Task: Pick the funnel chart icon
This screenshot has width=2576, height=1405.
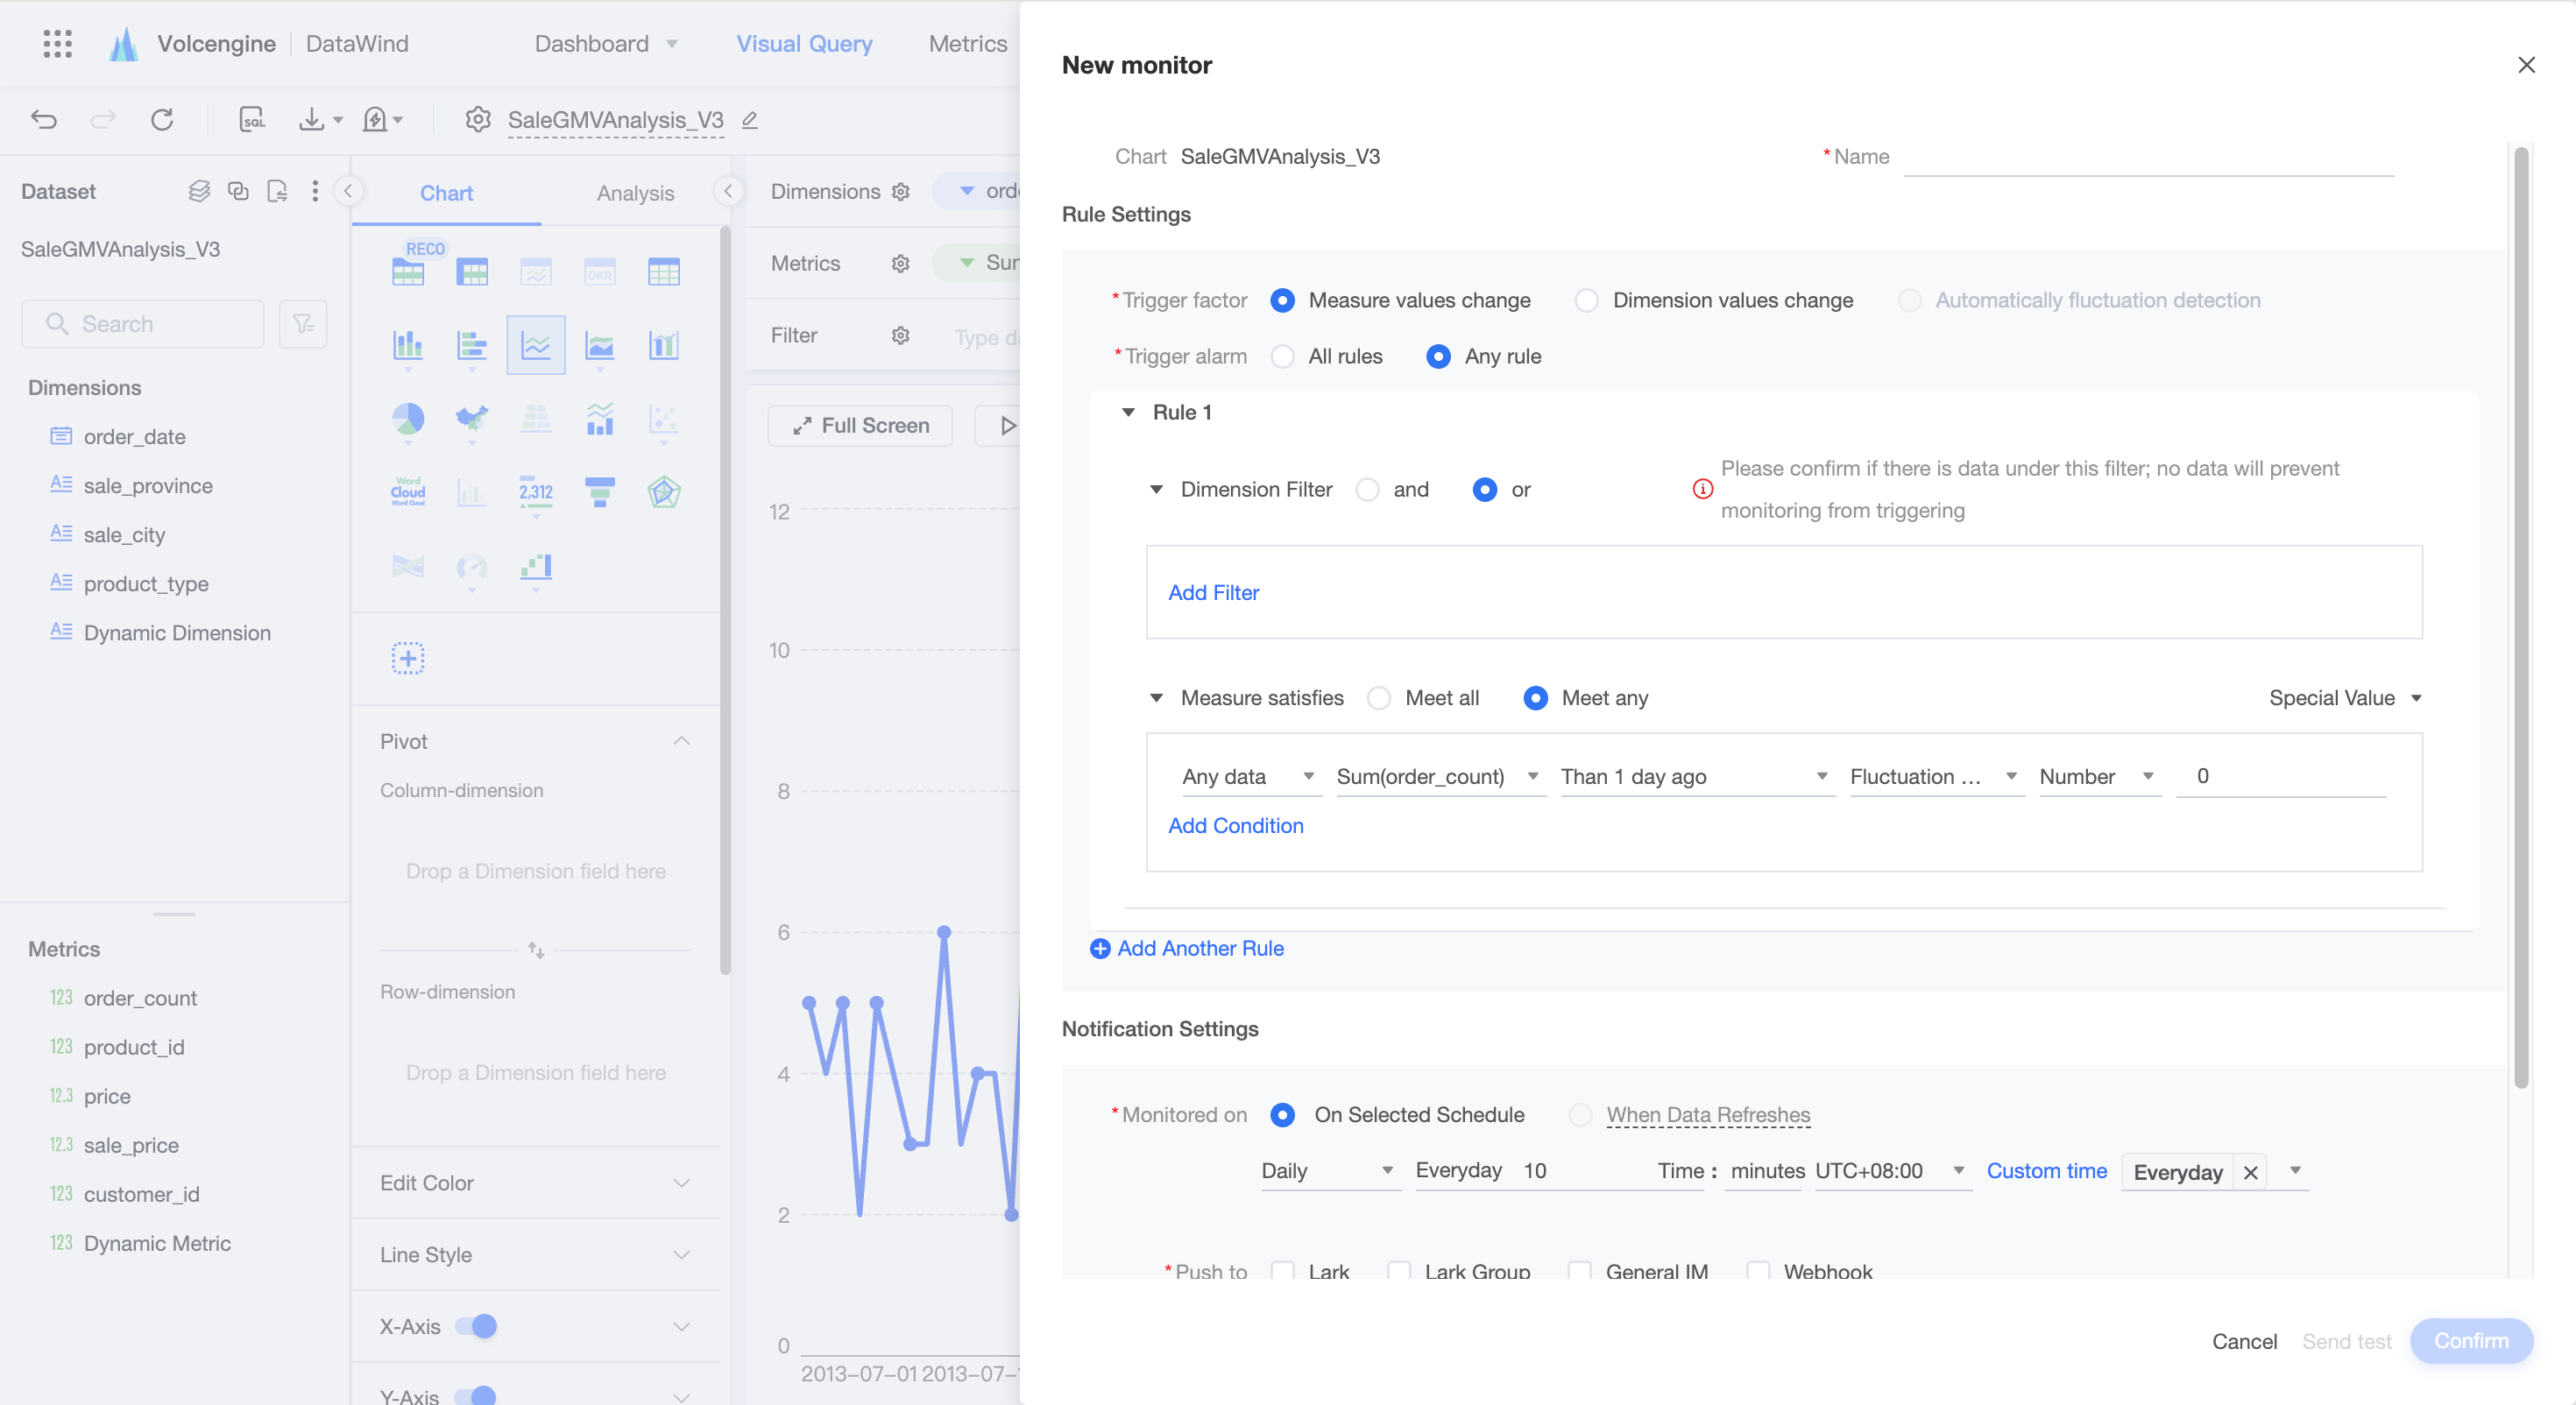Action: tap(600, 491)
